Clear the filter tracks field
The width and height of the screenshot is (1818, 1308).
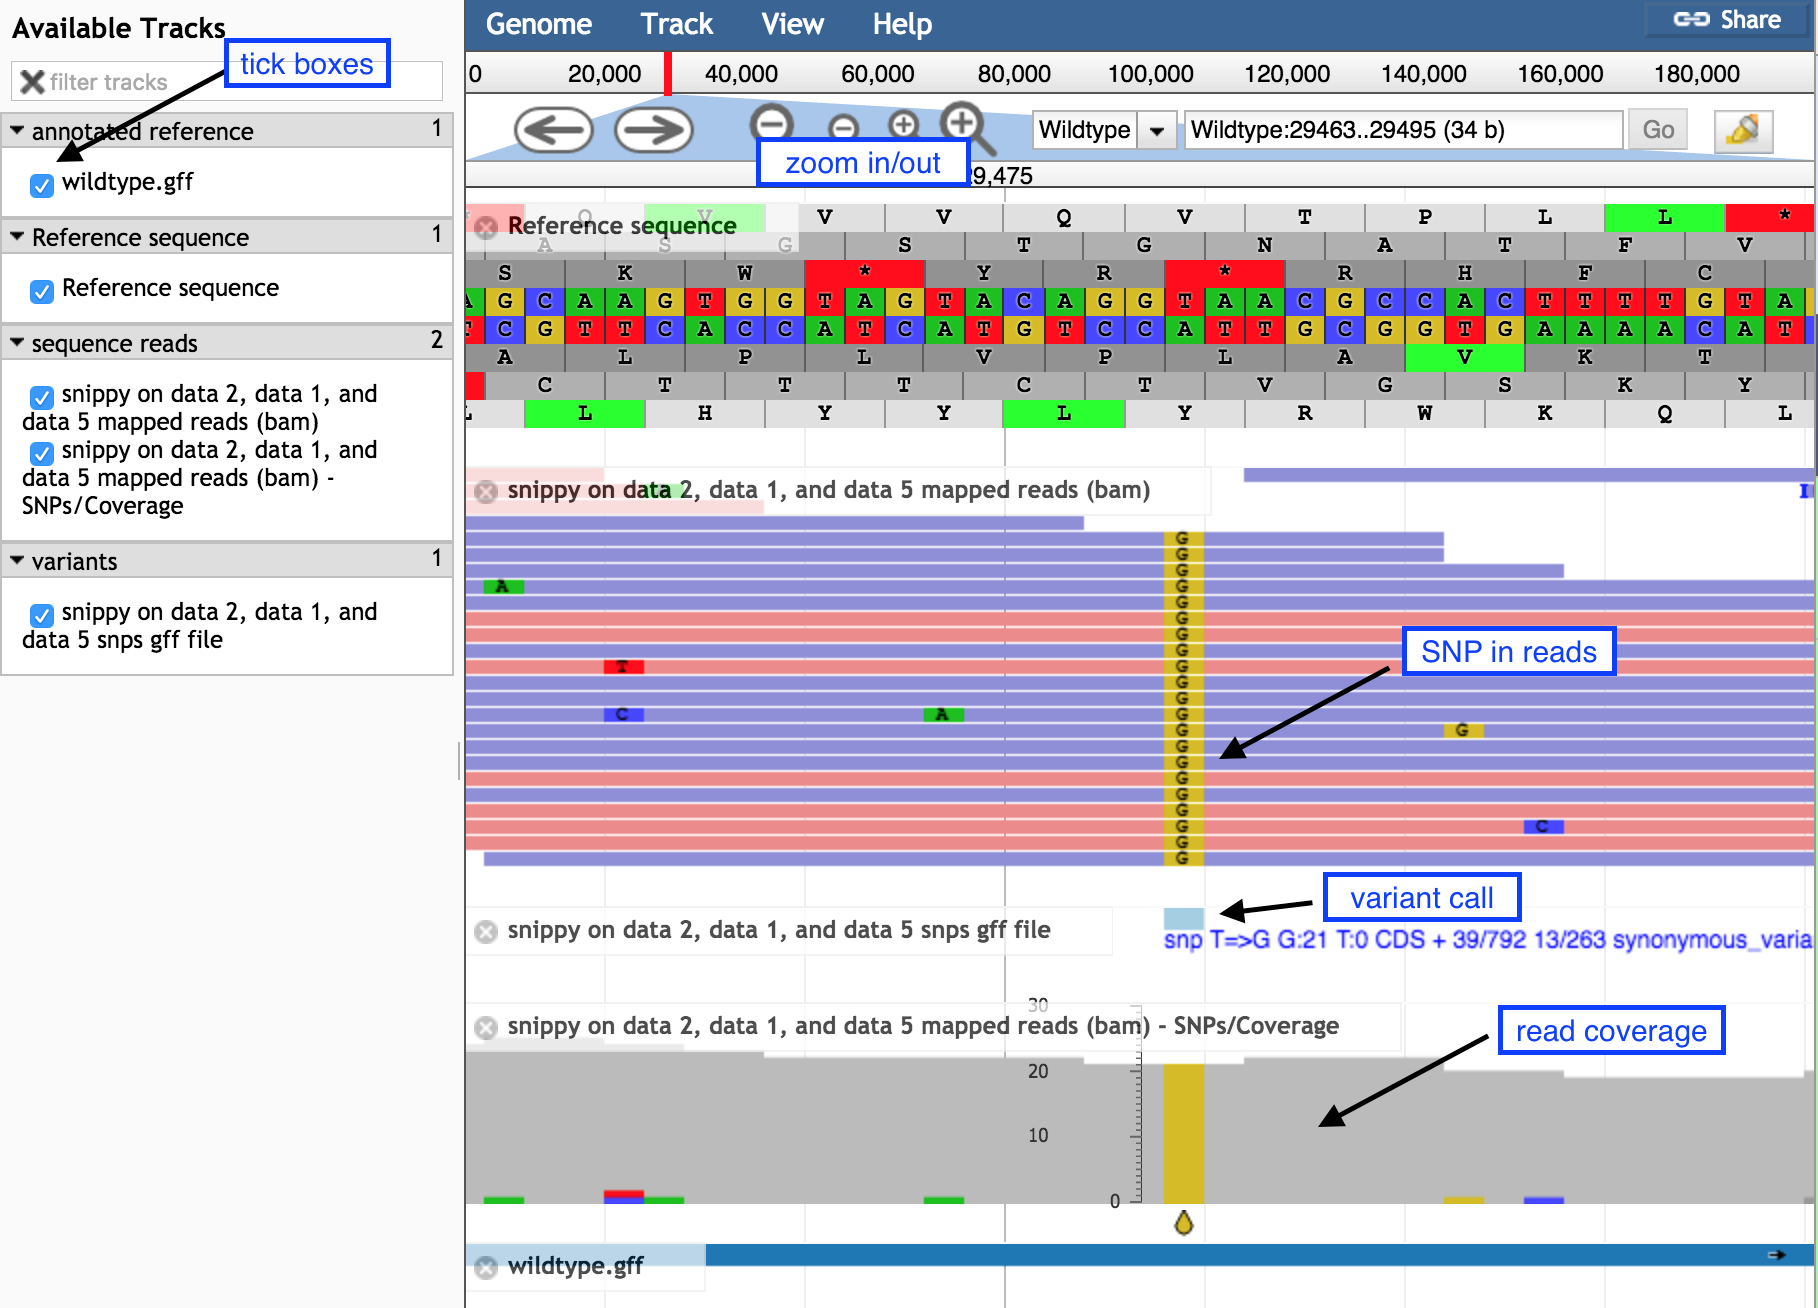tap(32, 82)
